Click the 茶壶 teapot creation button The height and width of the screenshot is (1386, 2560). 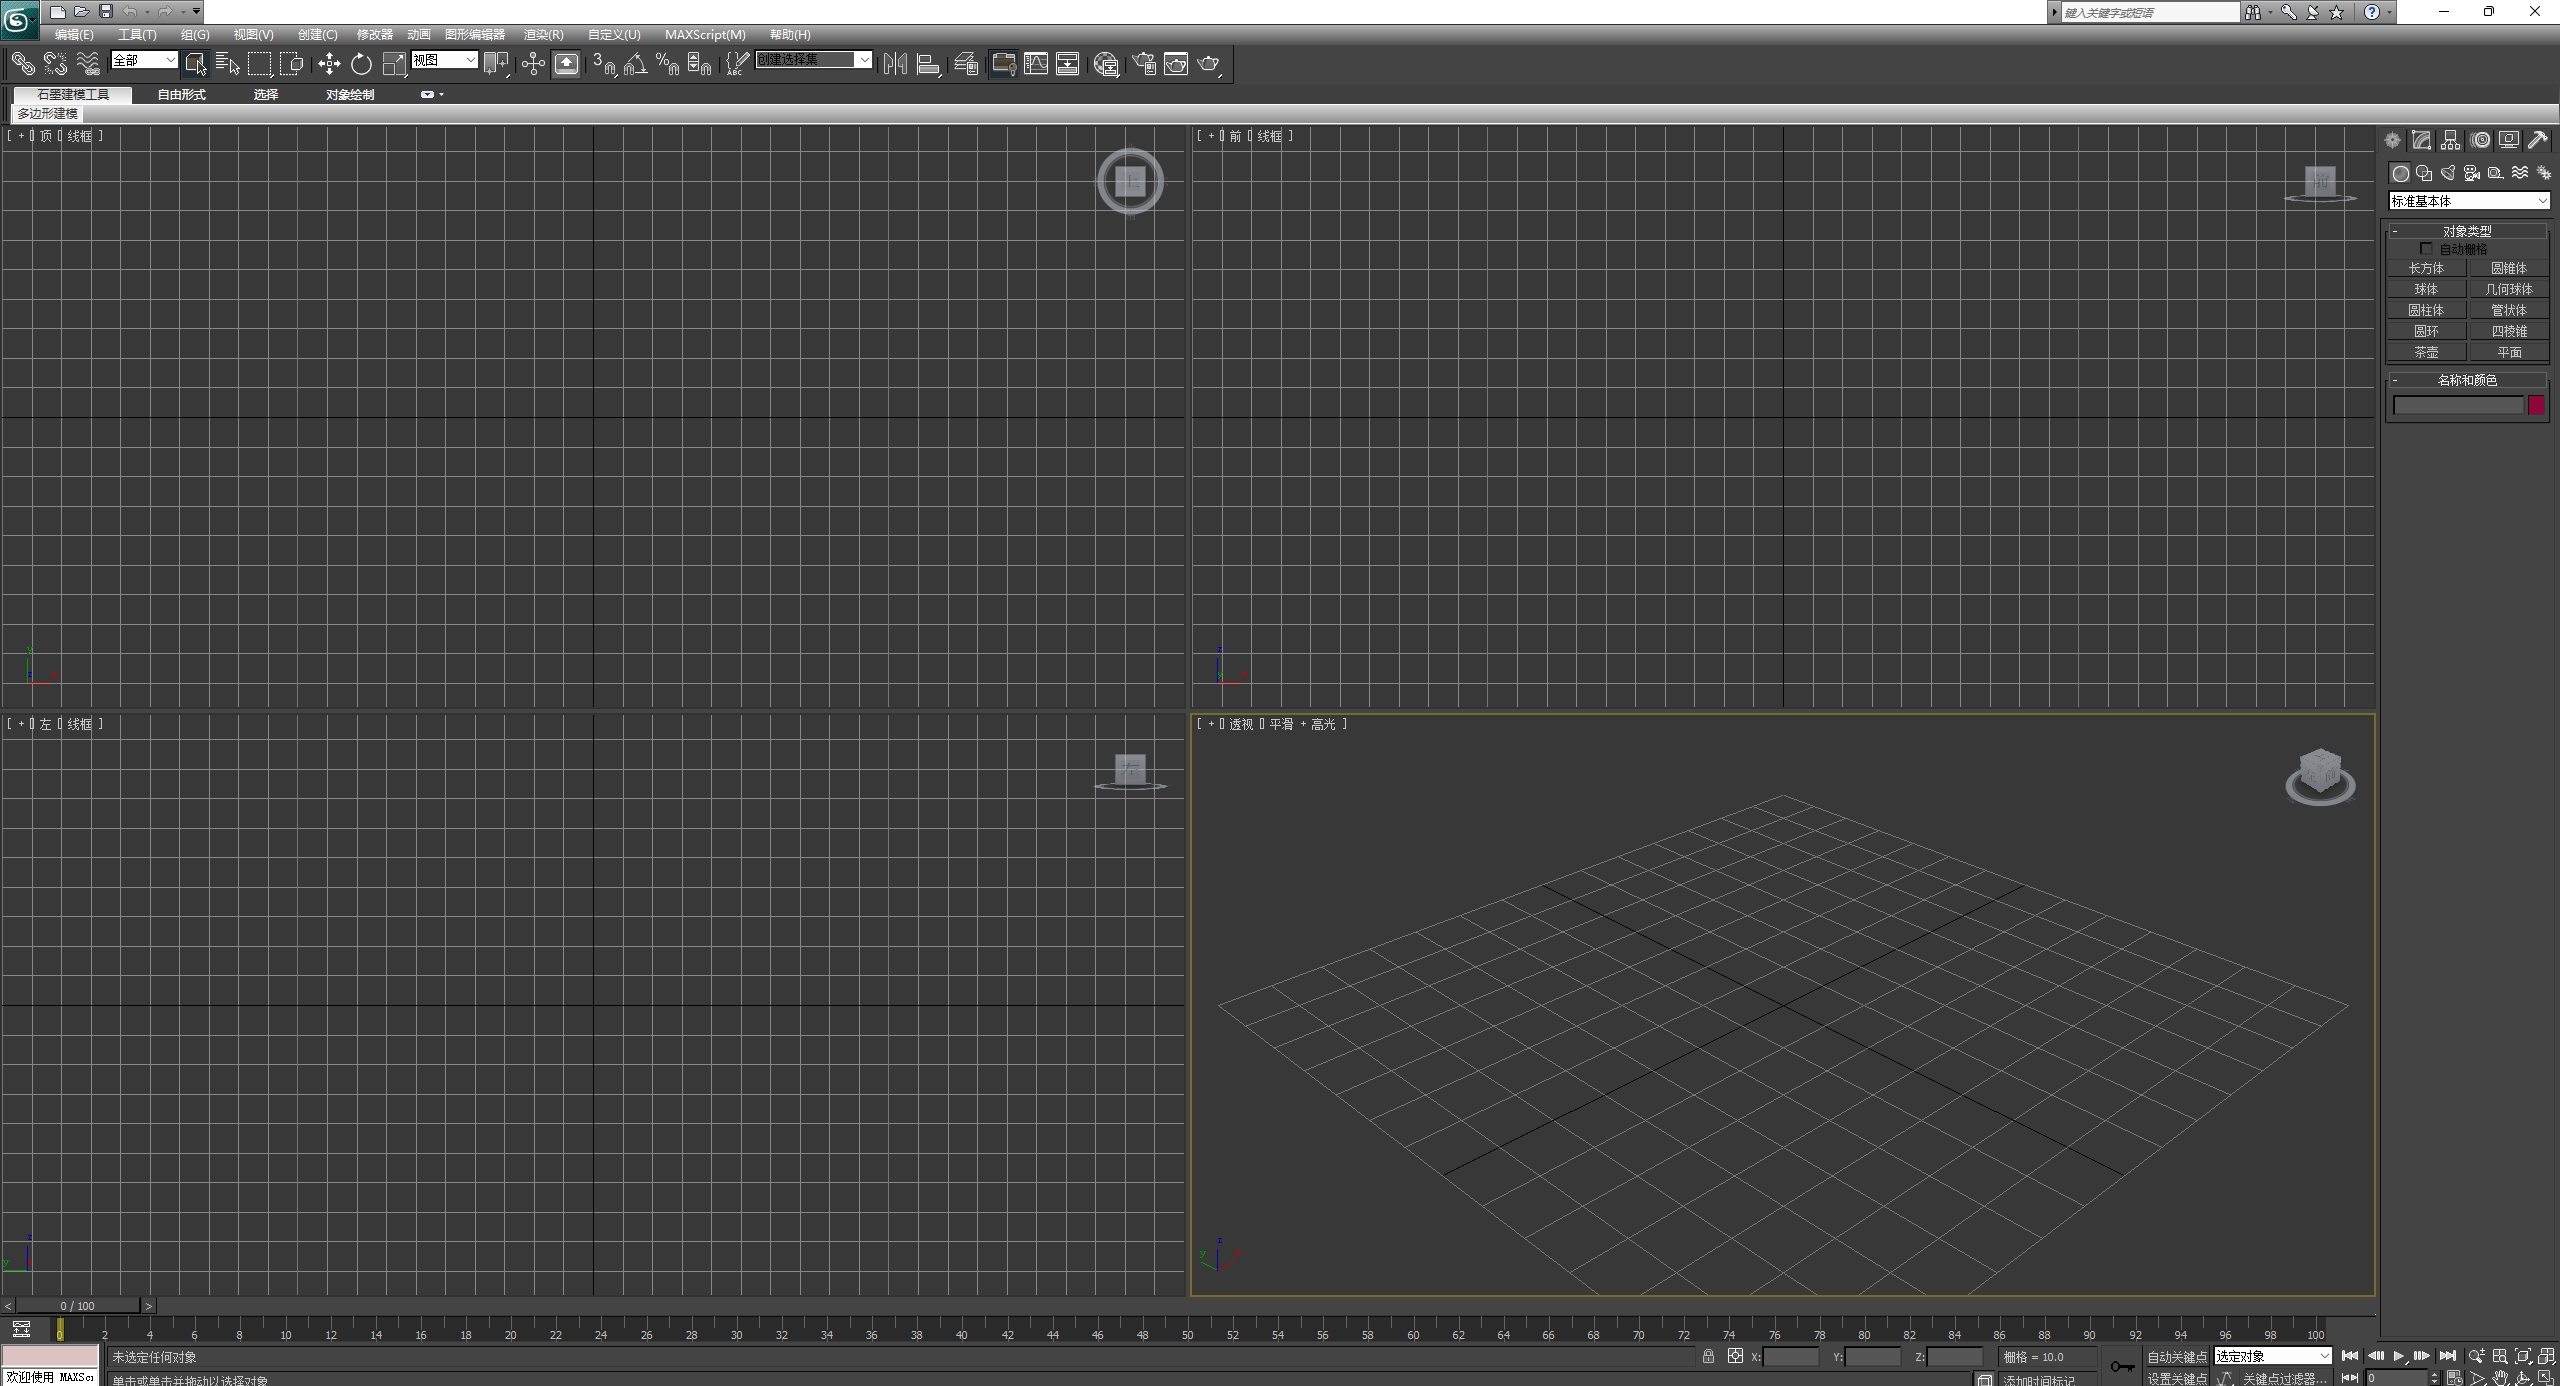[2425, 351]
